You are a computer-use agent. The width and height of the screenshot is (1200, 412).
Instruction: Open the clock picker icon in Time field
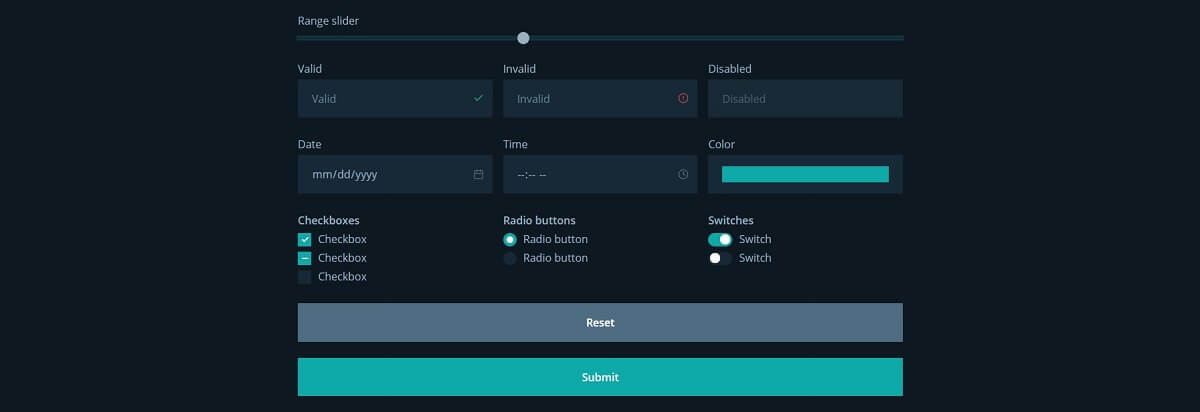(683, 174)
